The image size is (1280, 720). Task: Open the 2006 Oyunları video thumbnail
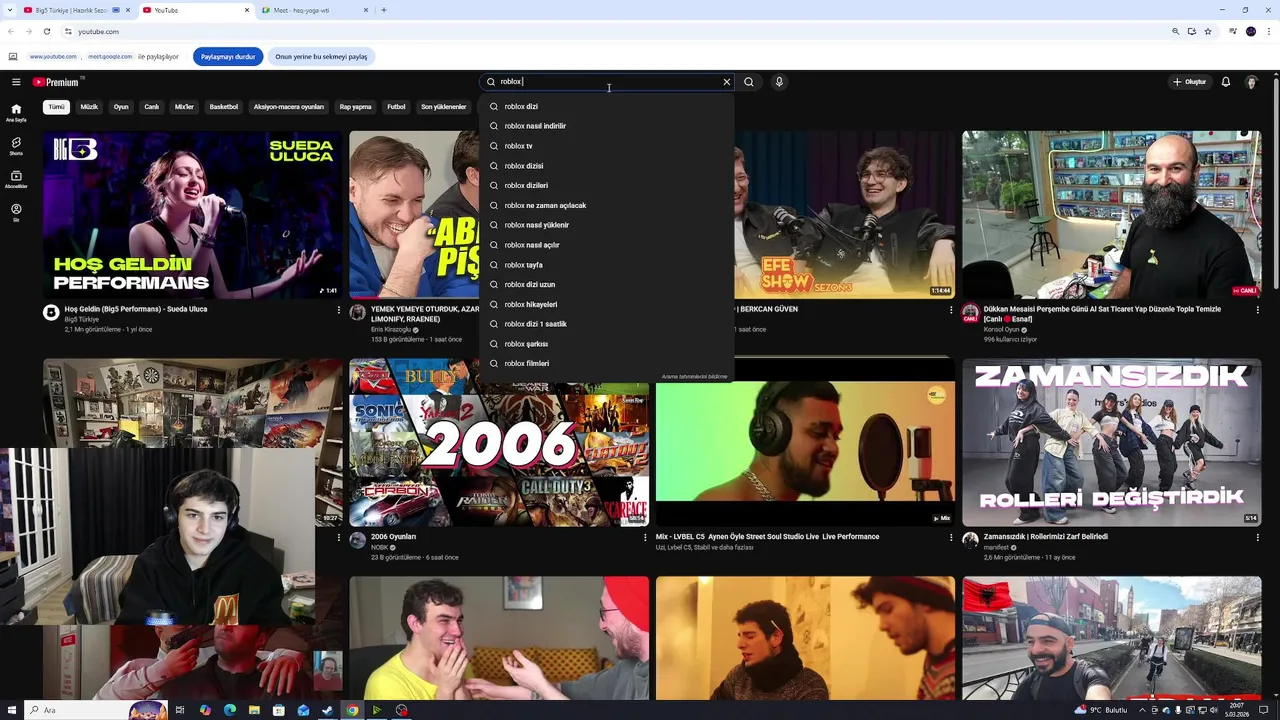499,442
